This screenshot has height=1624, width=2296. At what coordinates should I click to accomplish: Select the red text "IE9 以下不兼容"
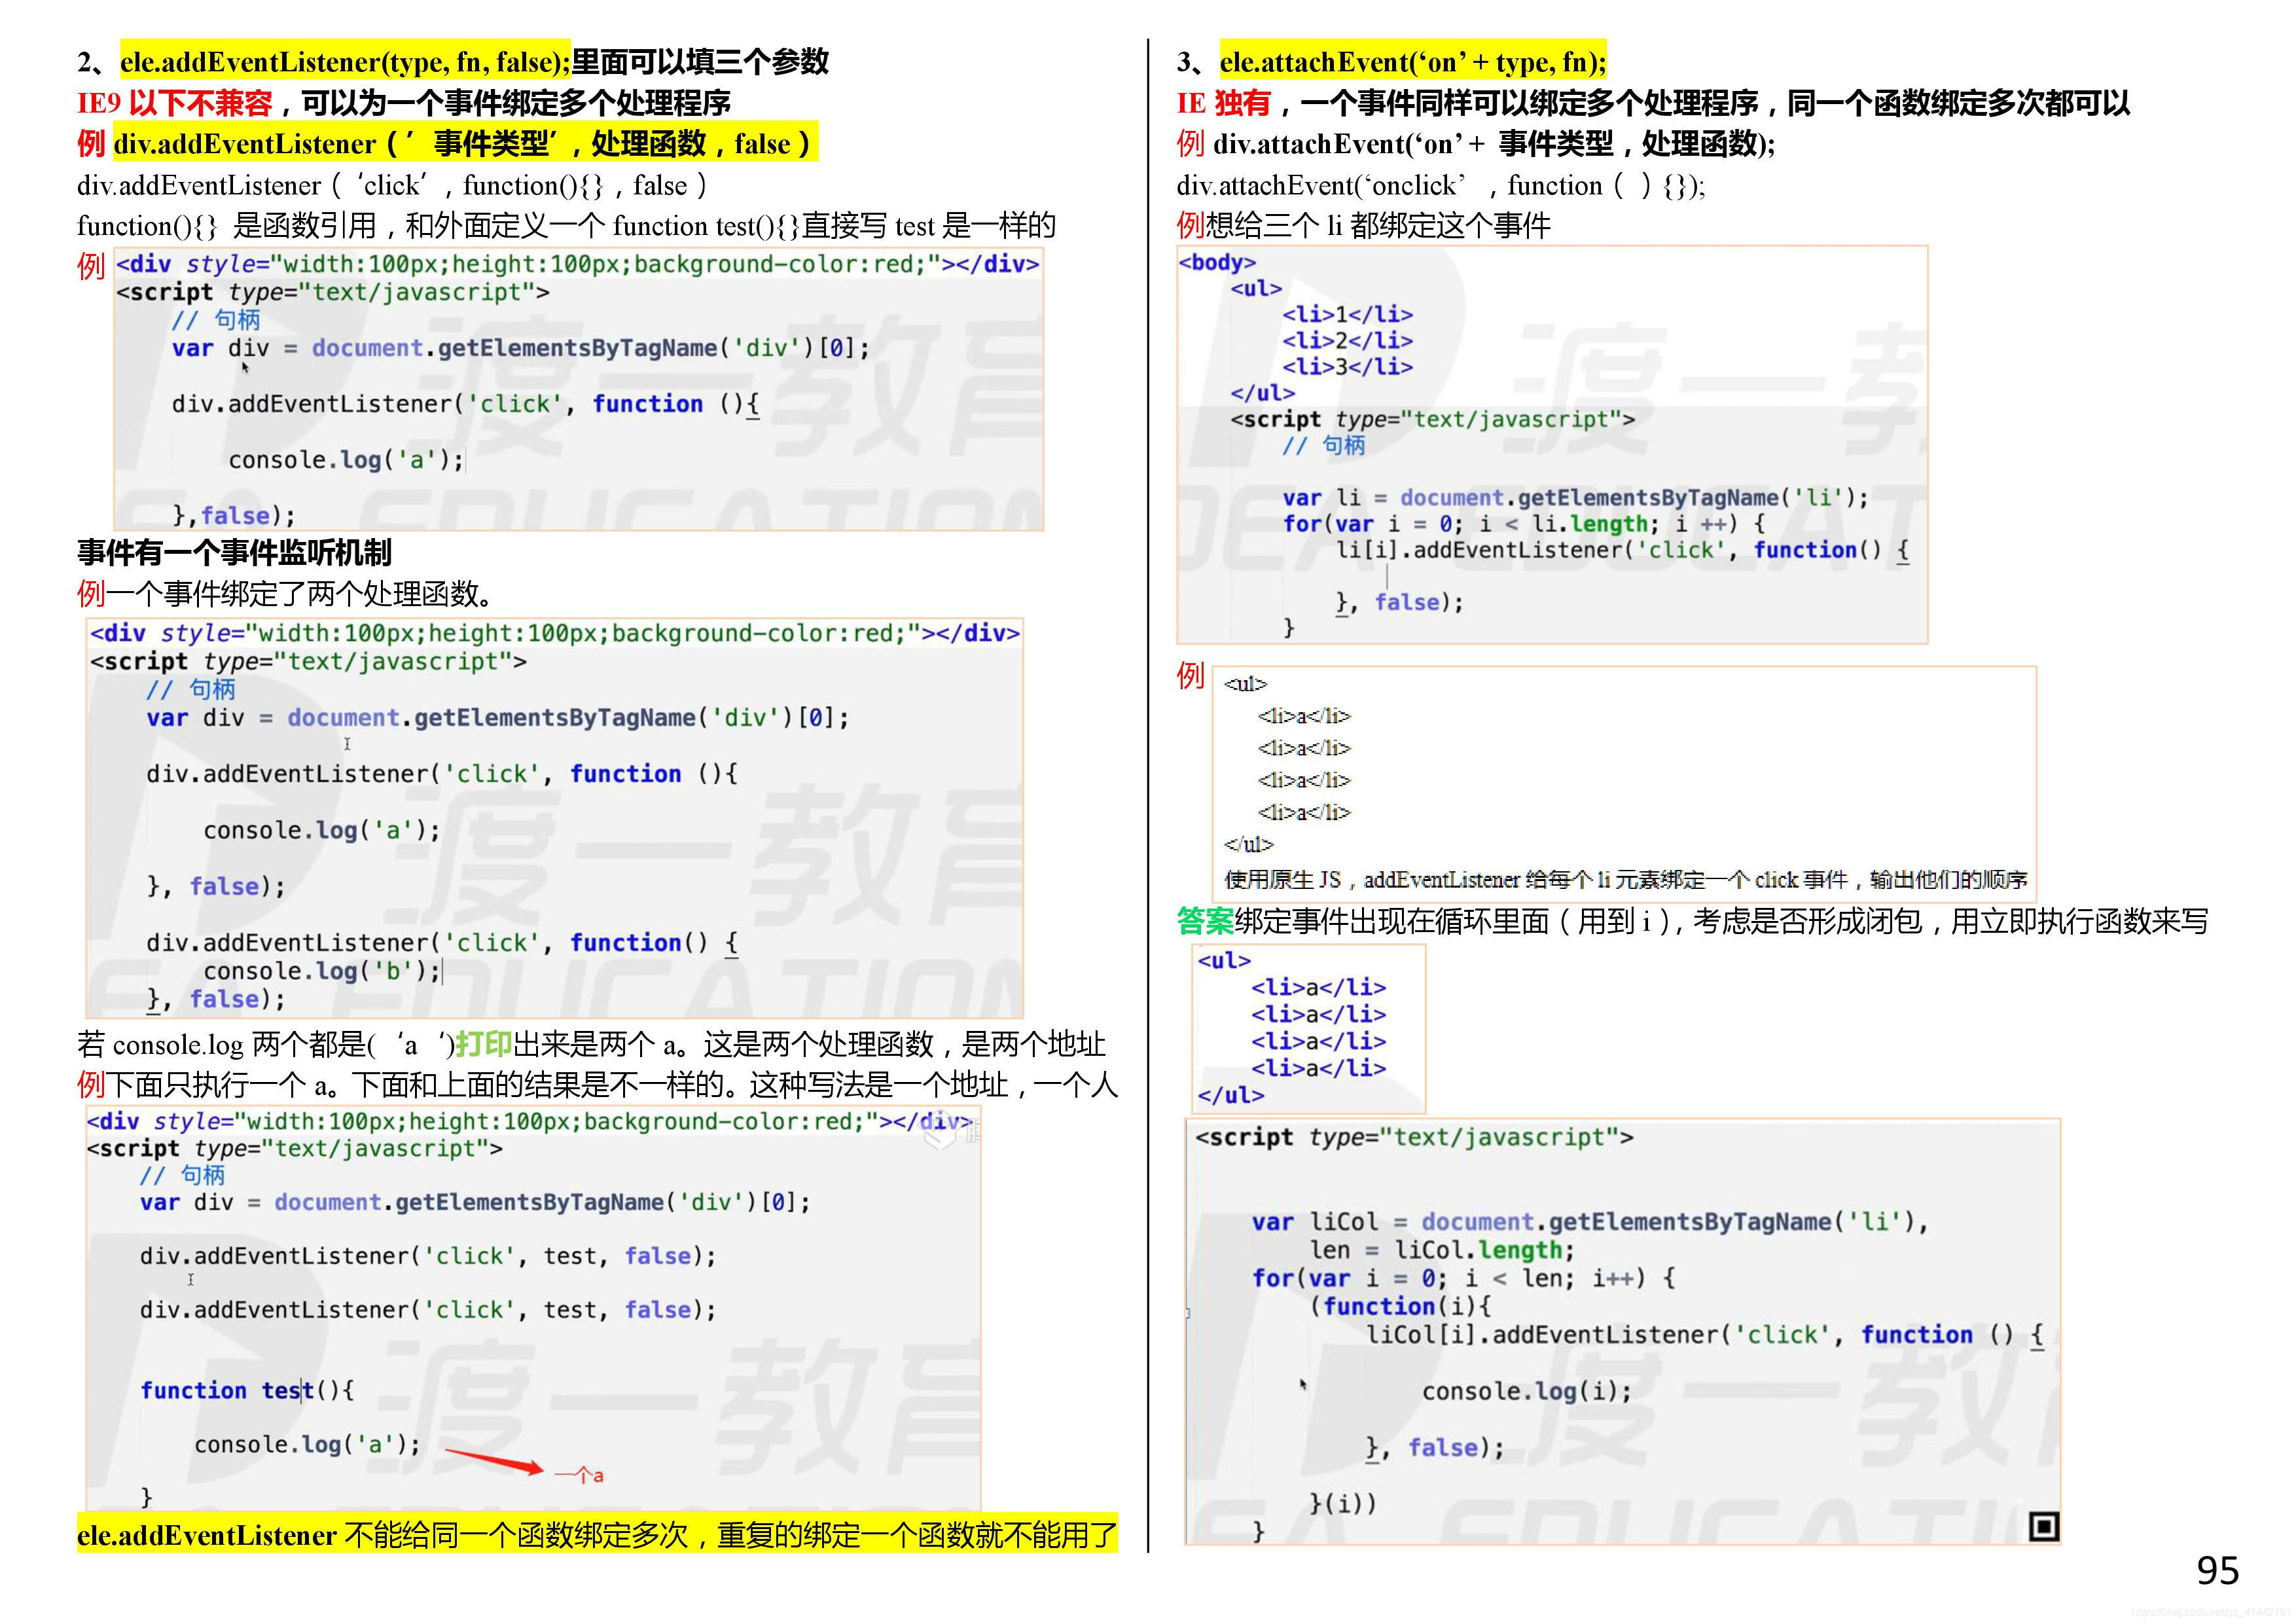pyautogui.click(x=174, y=103)
